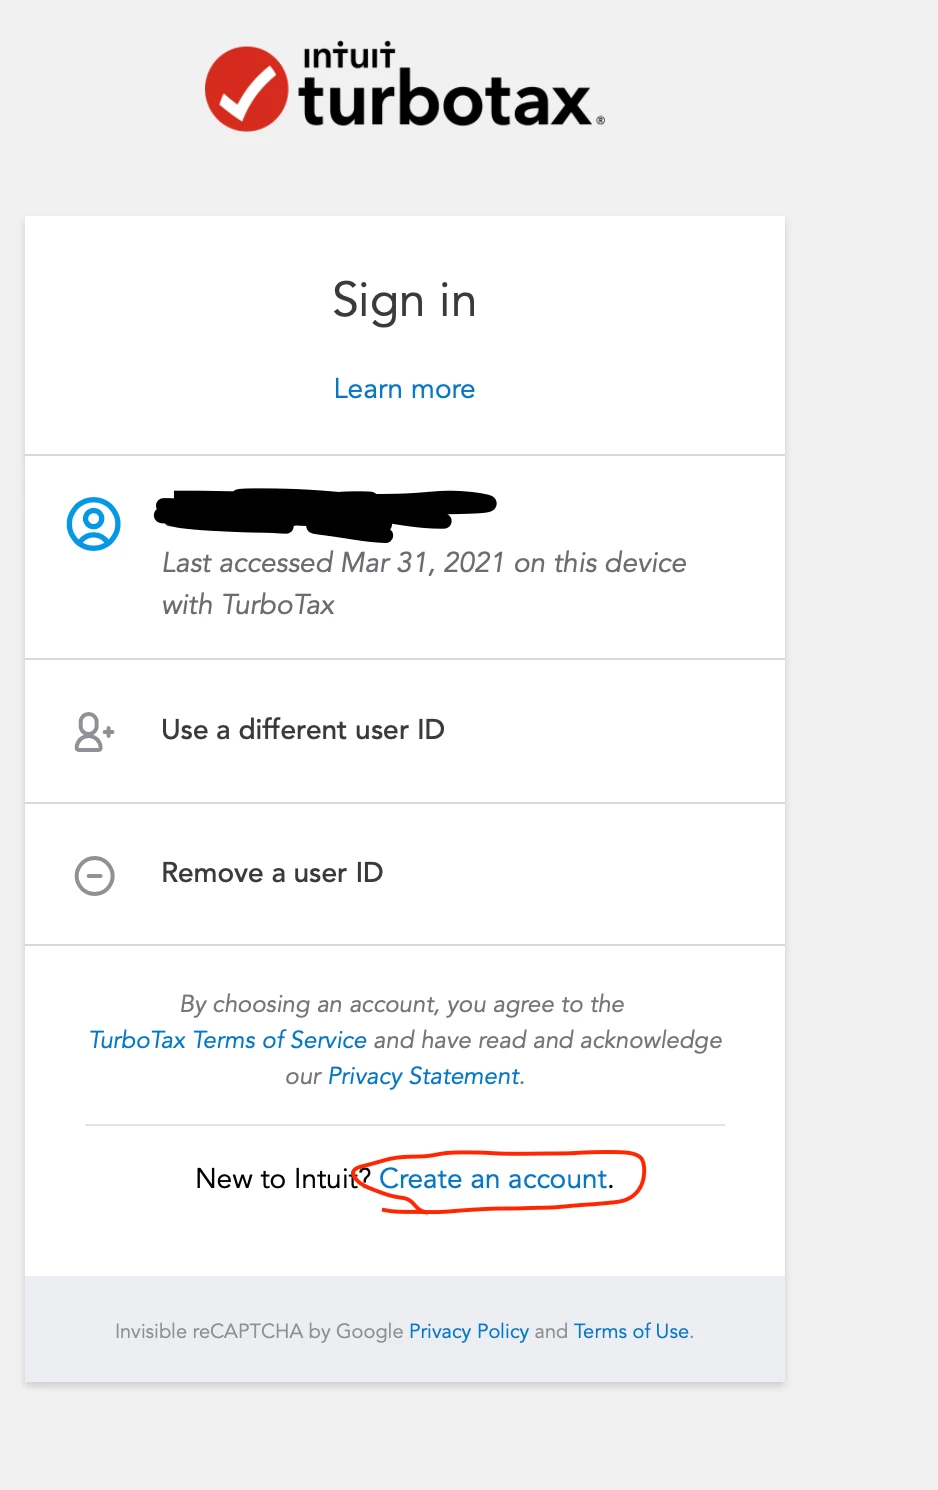This screenshot has height=1490, width=938.
Task: Open the Learn more link
Action: [x=404, y=389]
